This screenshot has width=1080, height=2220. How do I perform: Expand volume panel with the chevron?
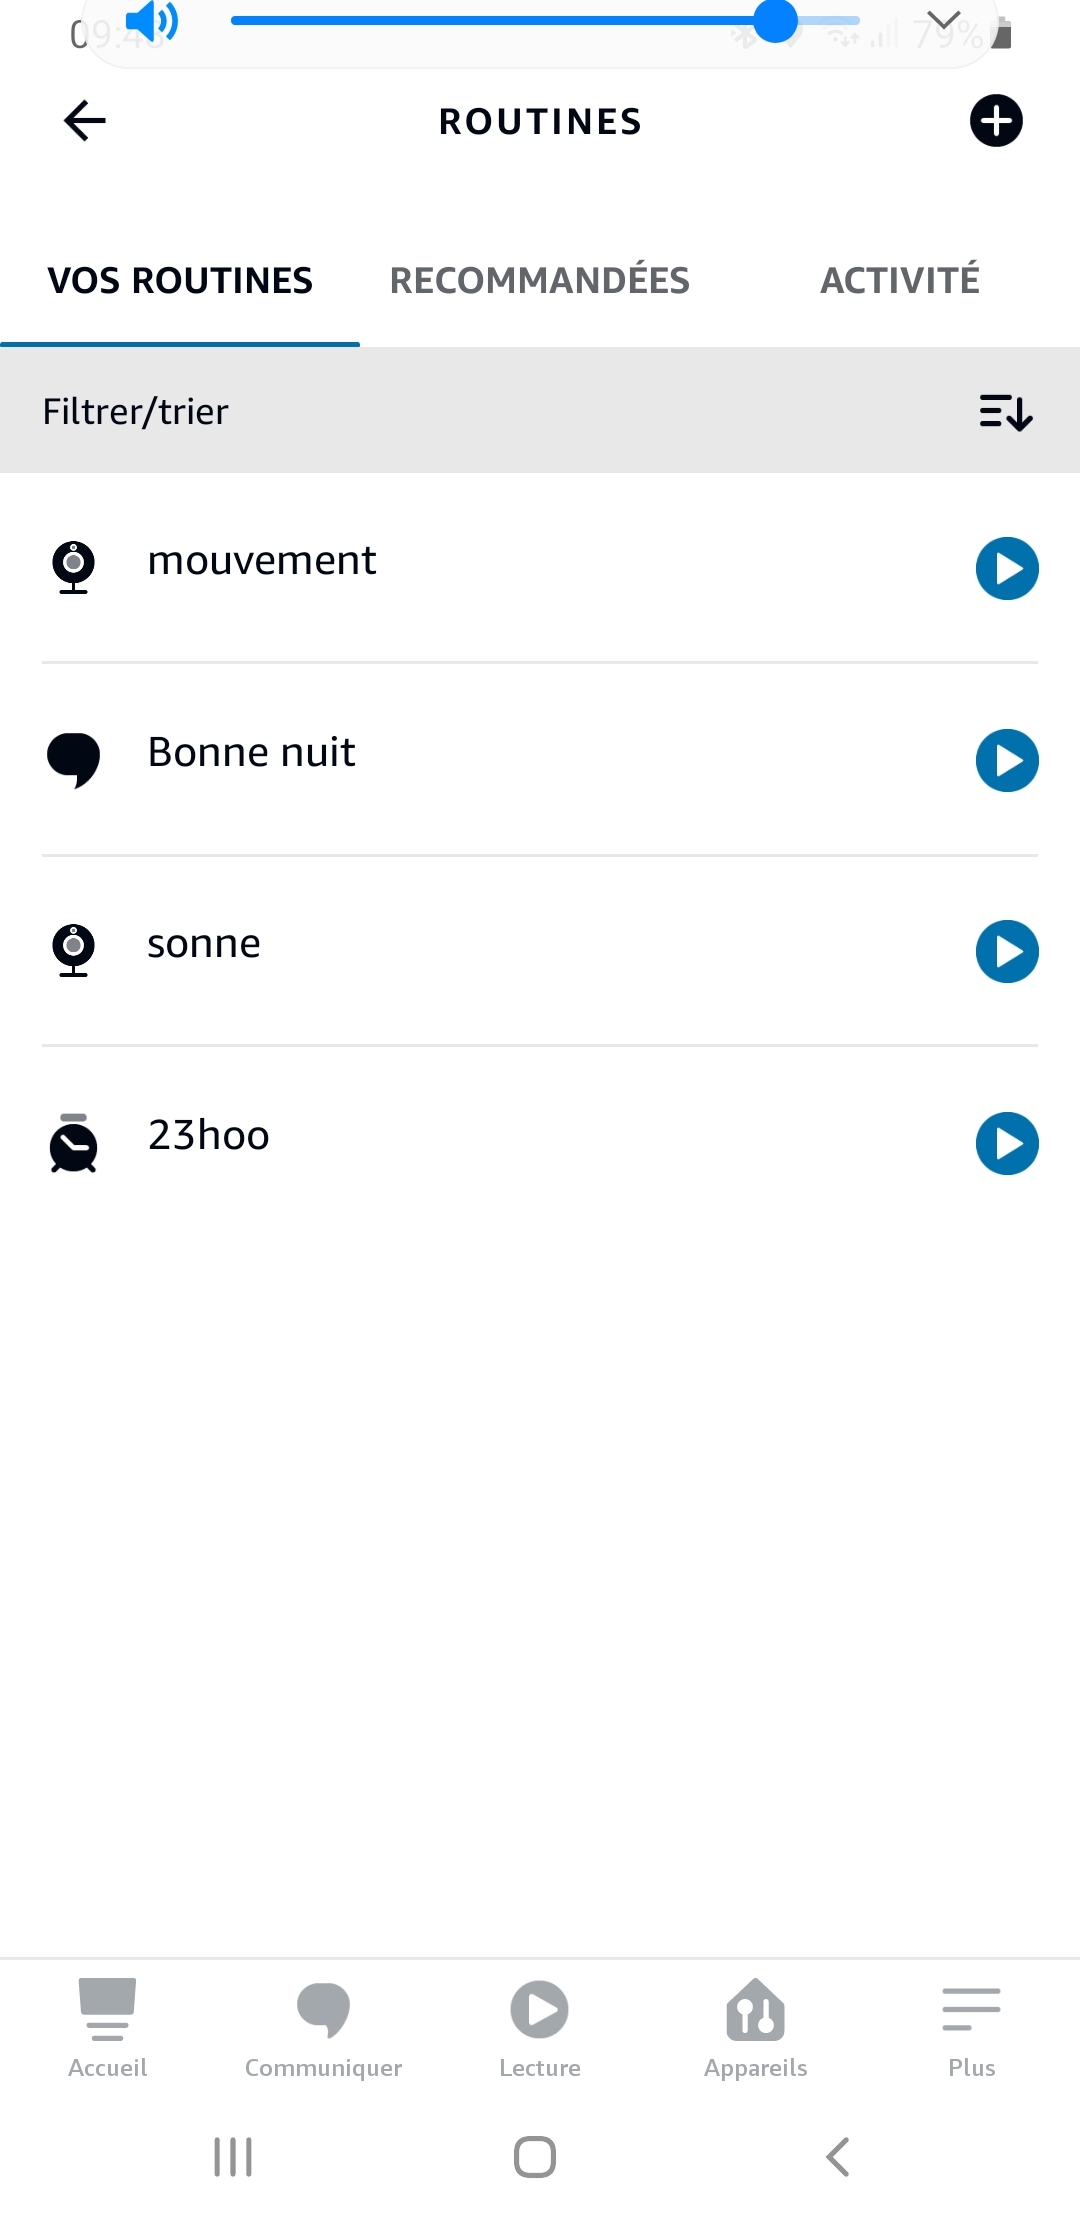click(943, 21)
